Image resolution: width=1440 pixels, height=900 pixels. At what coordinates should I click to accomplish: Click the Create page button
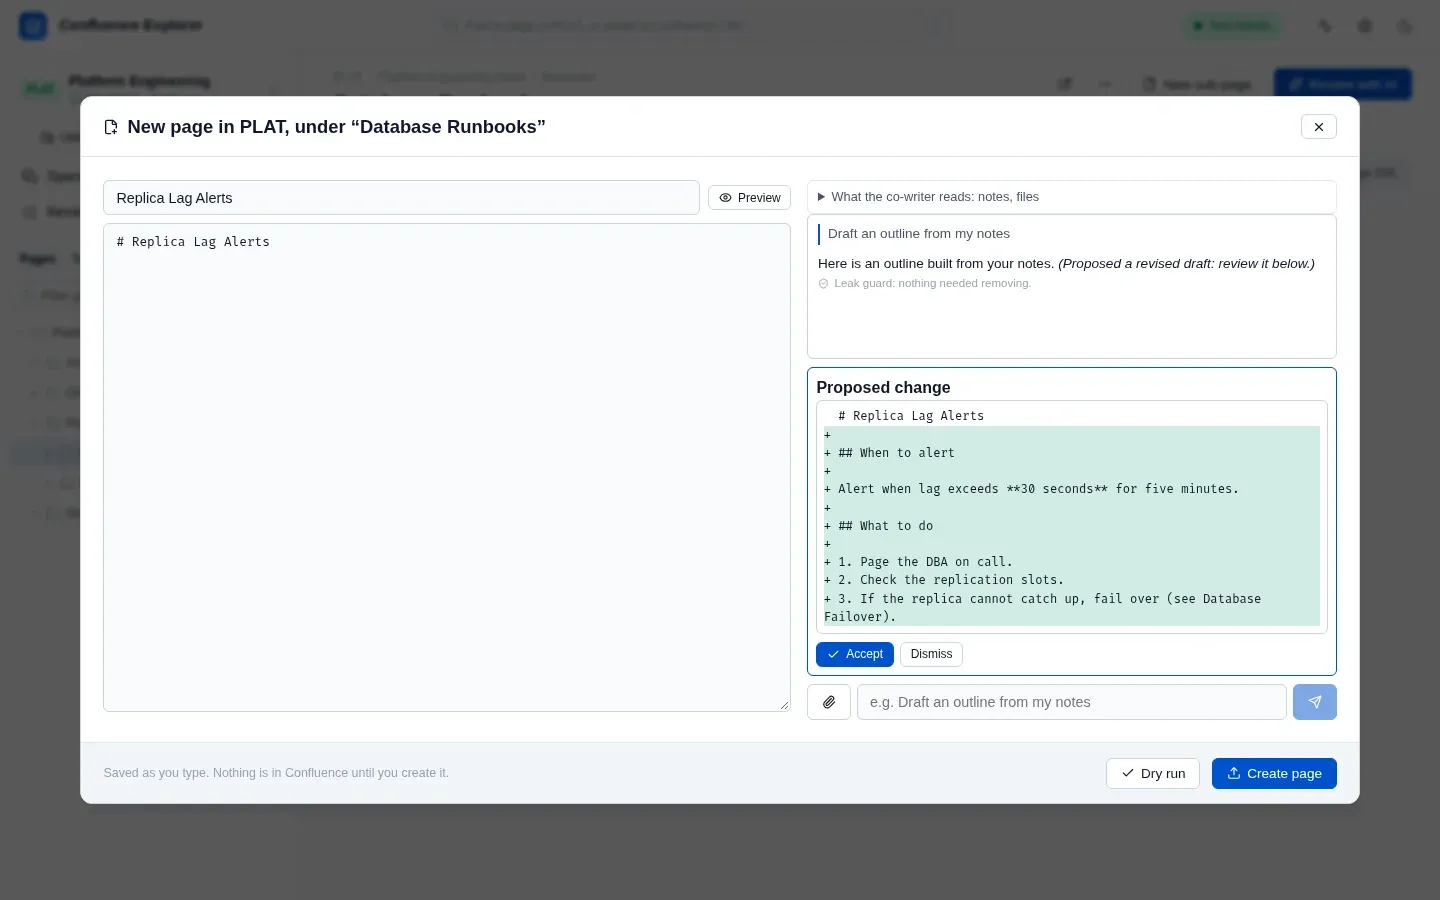coord(1274,773)
